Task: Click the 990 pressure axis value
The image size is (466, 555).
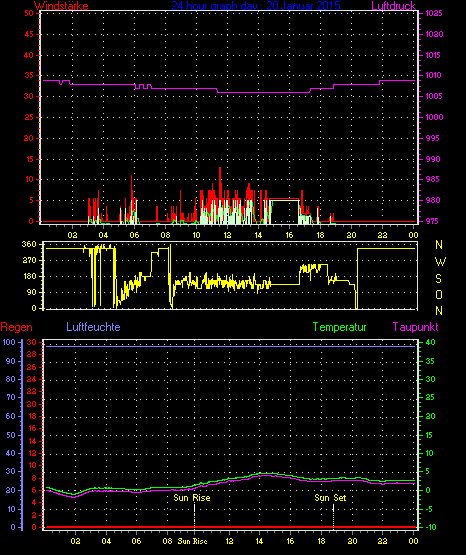Action: (x=433, y=159)
